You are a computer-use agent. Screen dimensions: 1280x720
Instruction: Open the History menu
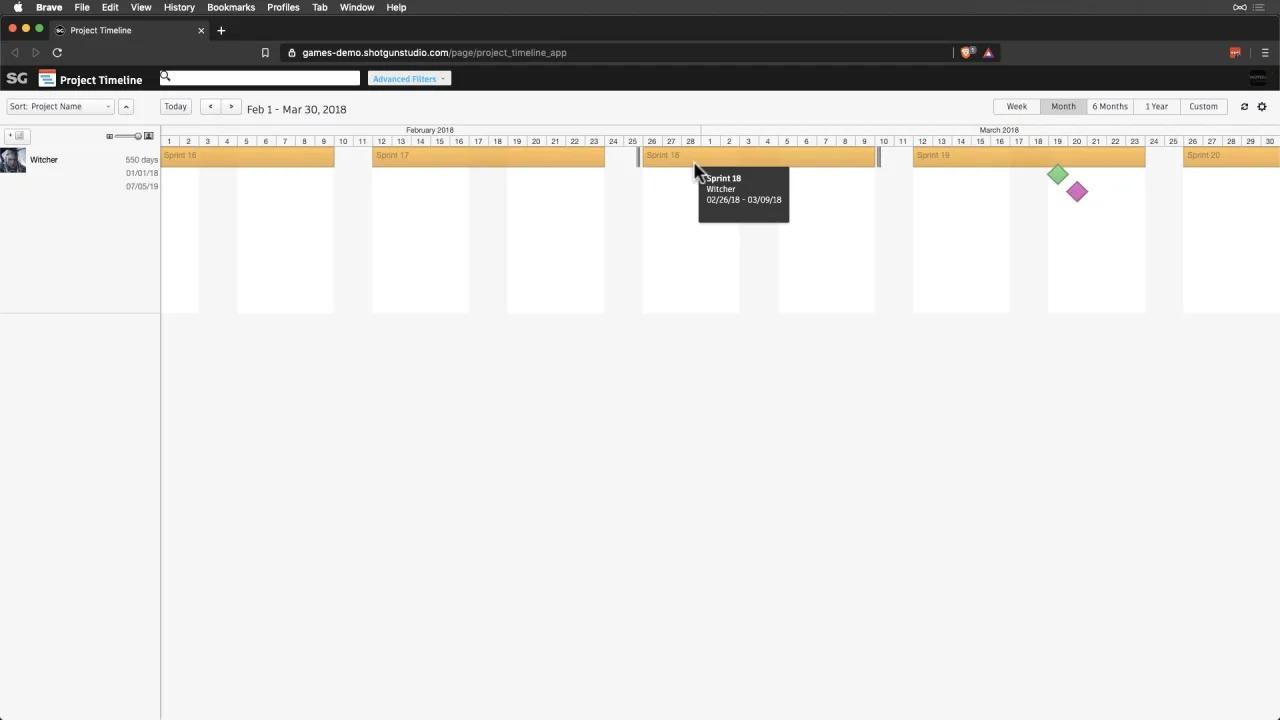coord(179,7)
